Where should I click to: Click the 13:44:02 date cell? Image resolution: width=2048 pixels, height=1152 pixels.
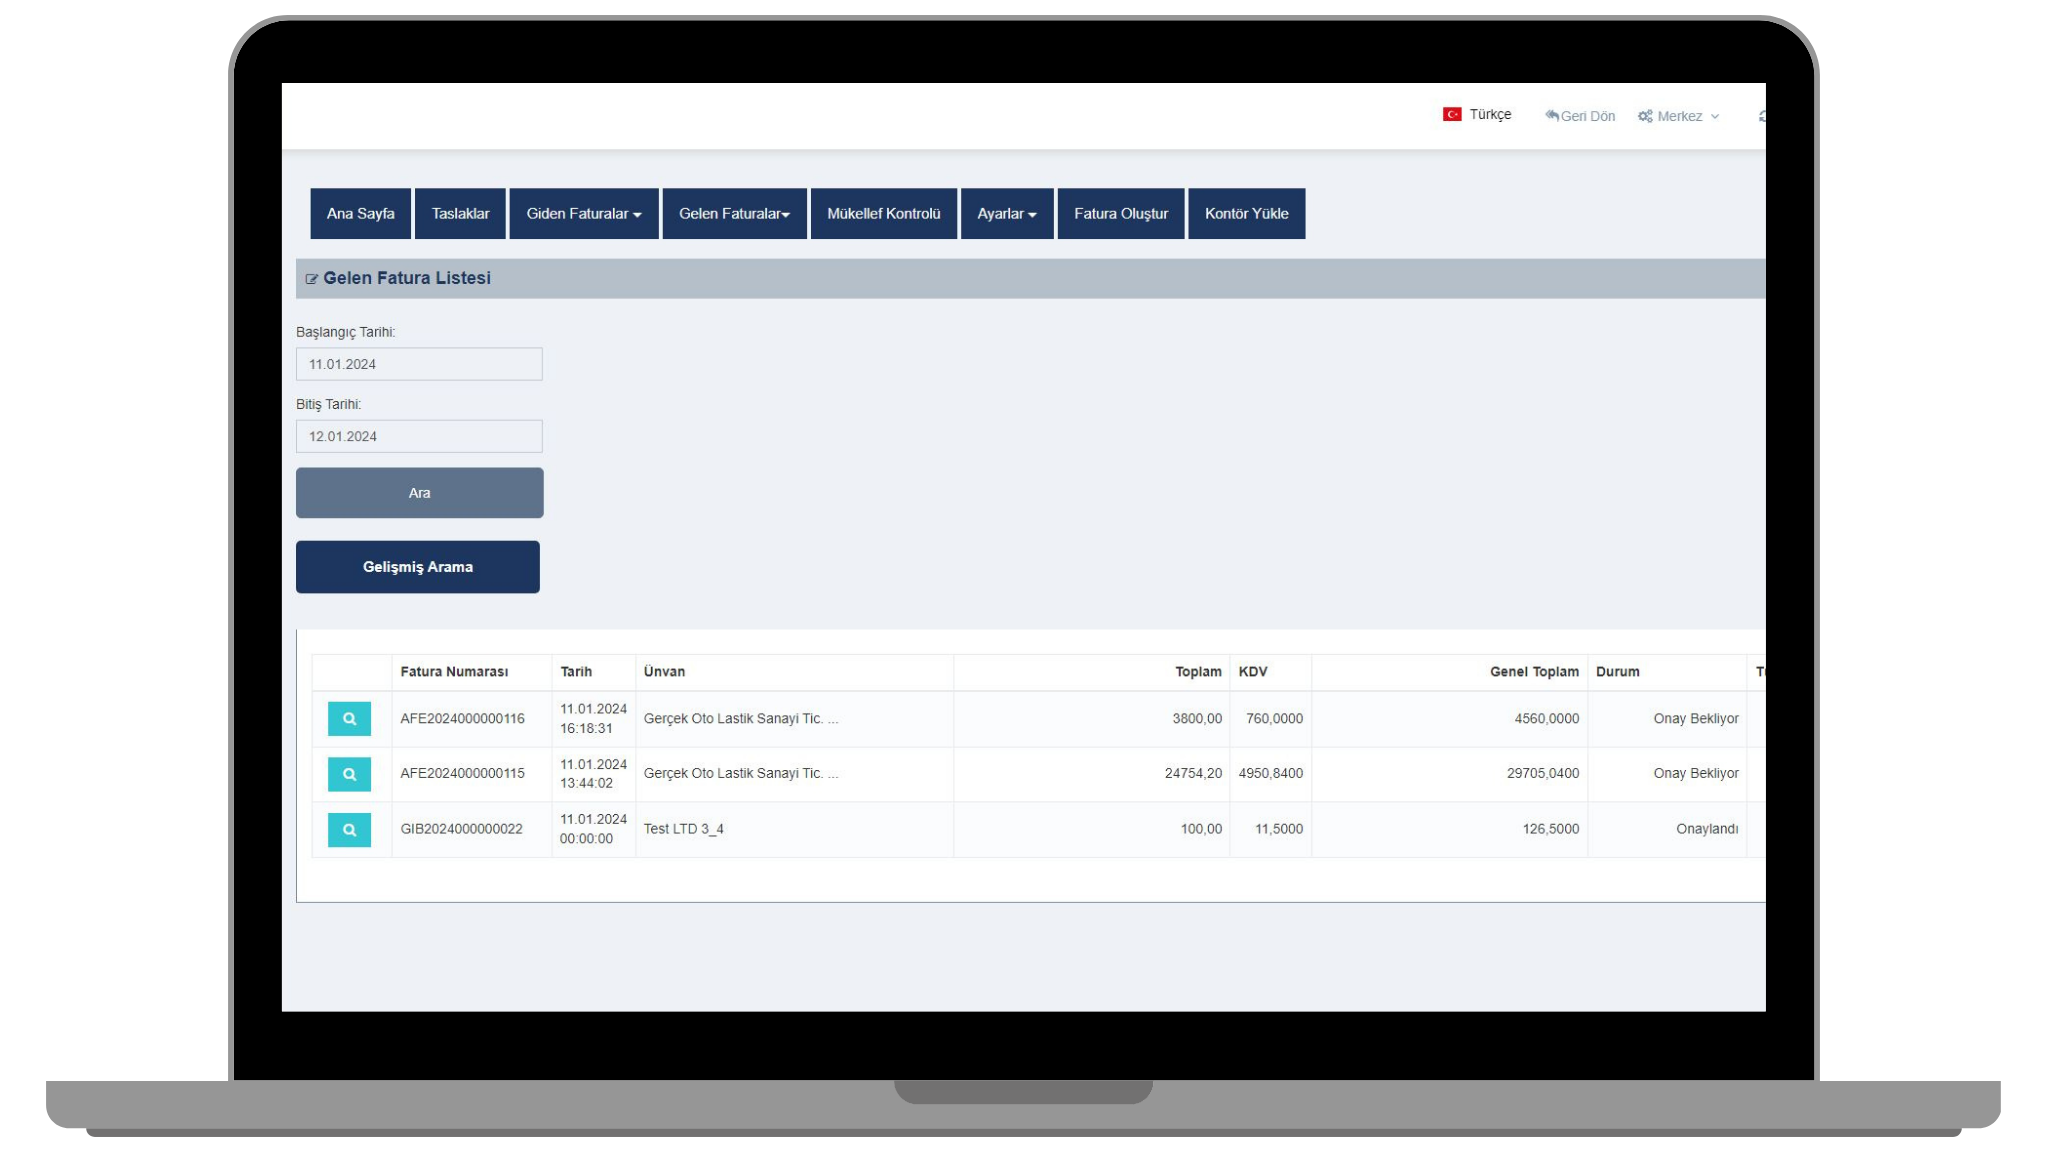pos(594,774)
